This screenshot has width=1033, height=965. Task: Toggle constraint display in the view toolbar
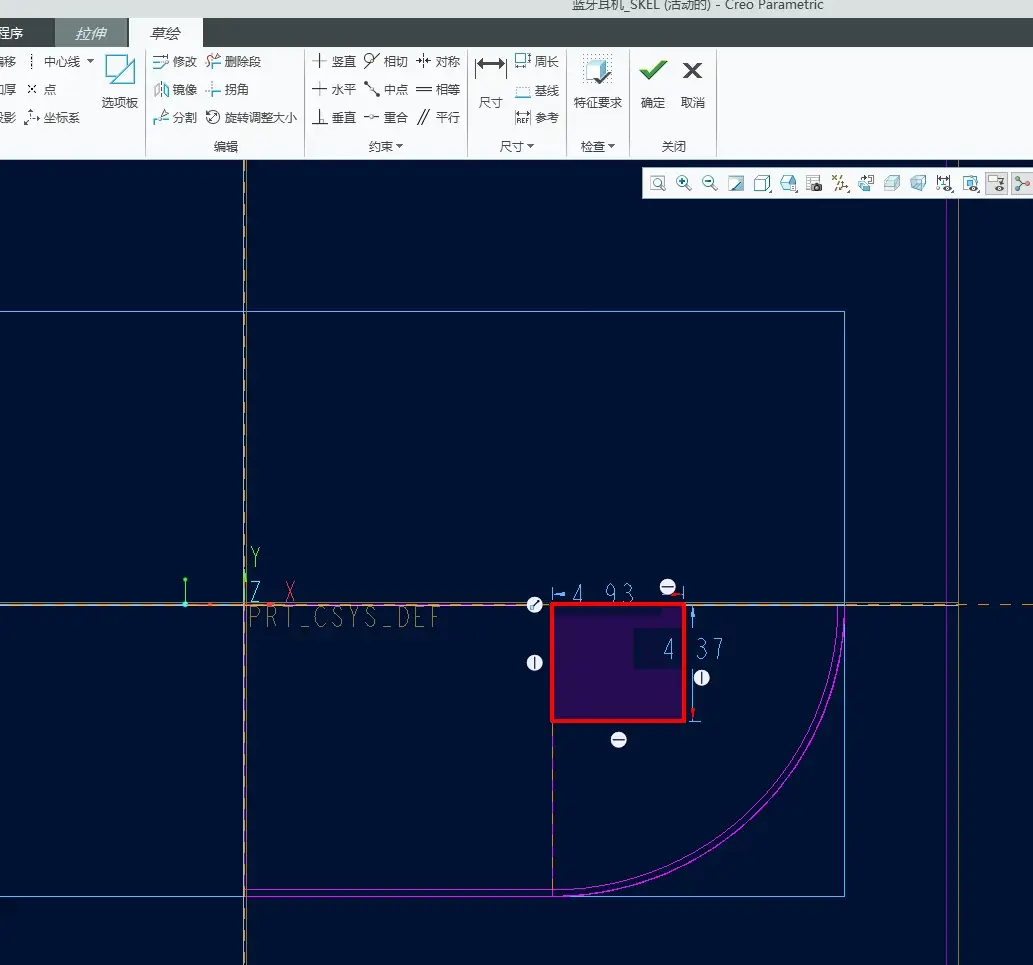click(x=970, y=183)
